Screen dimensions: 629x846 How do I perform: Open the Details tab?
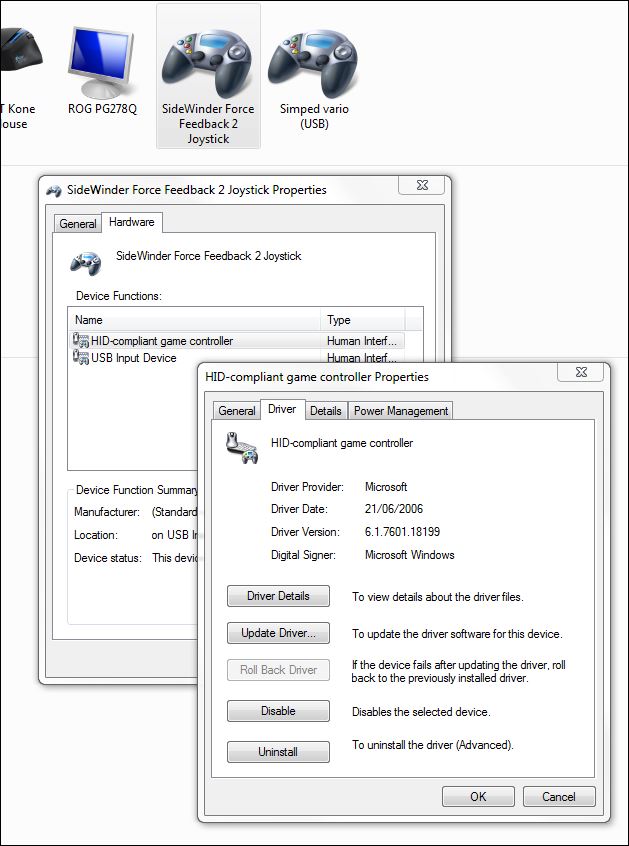pos(326,411)
